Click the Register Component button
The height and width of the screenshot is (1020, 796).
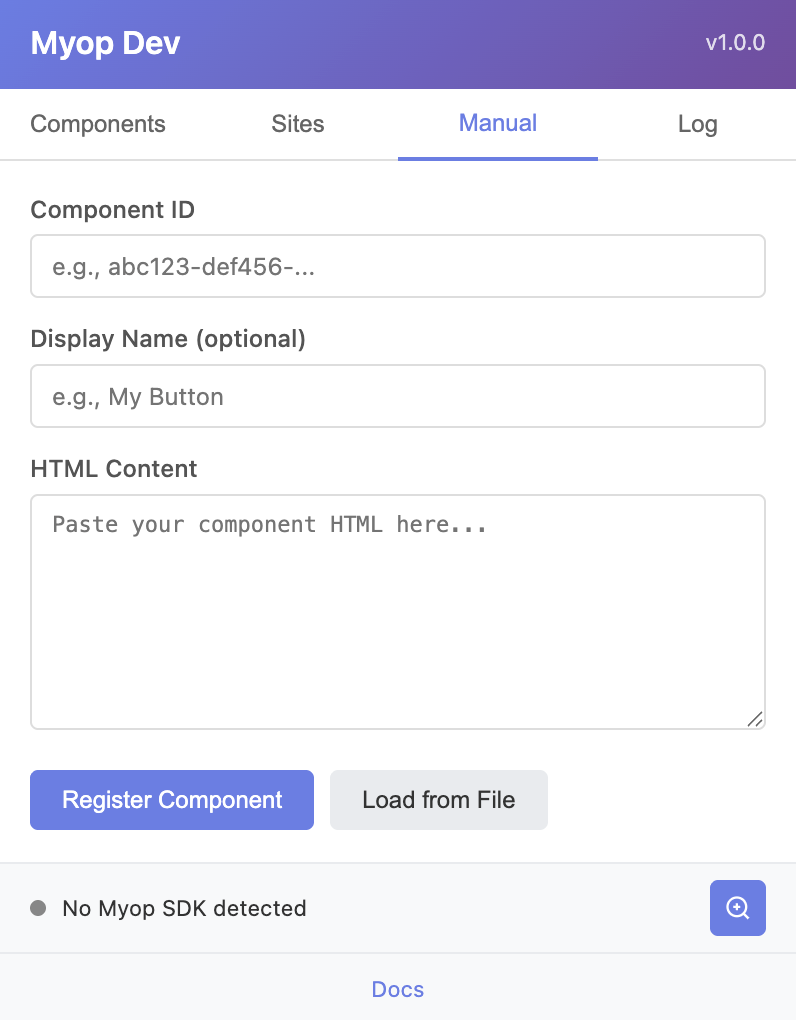171,800
